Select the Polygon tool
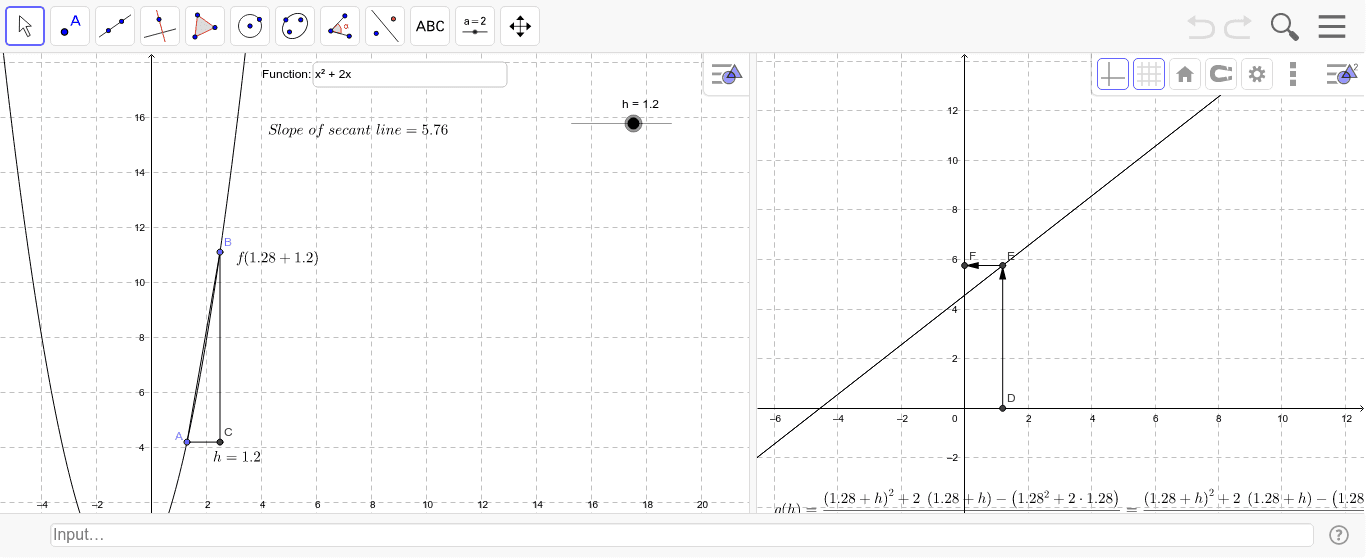This screenshot has height=558, width=1366. point(205,26)
